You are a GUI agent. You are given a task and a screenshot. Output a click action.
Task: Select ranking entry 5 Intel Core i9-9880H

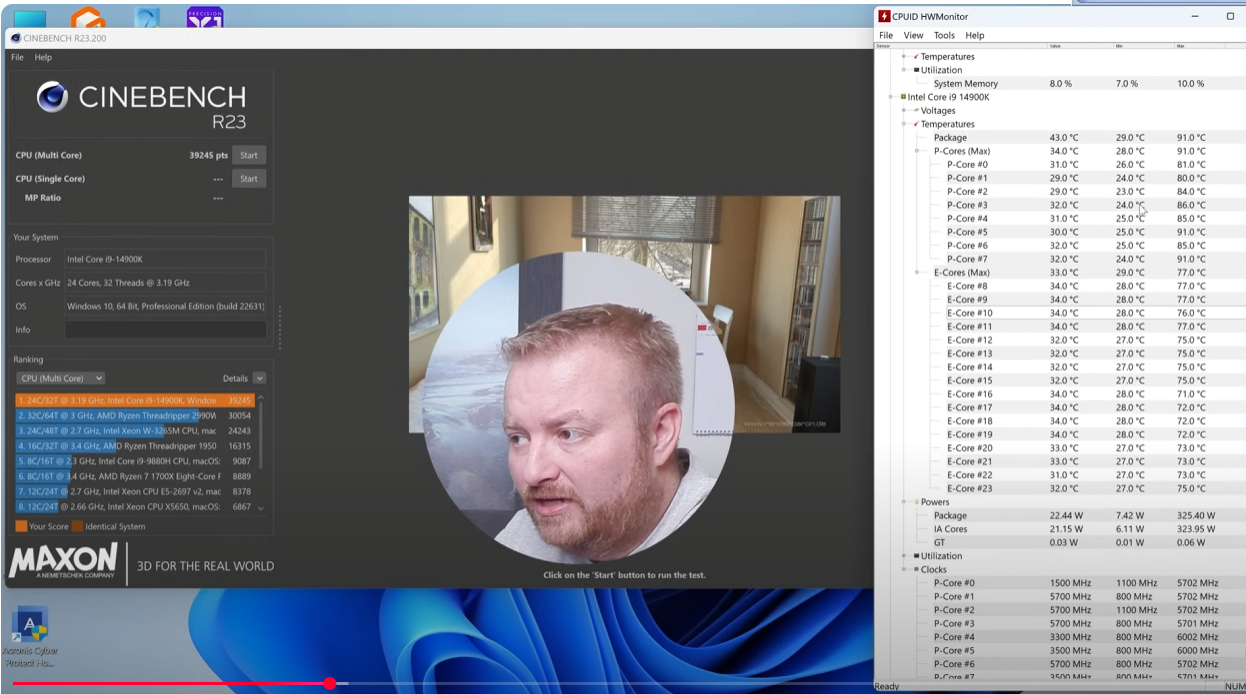[136, 462]
